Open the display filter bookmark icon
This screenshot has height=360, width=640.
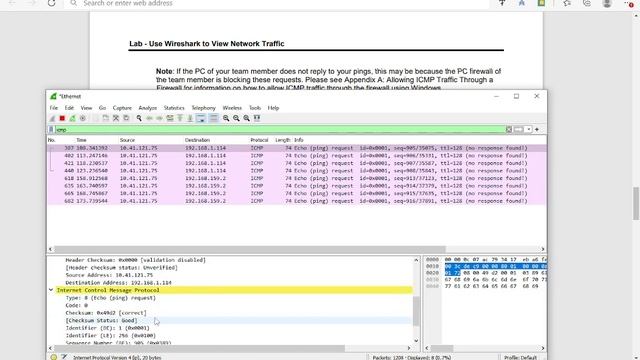click(51, 129)
